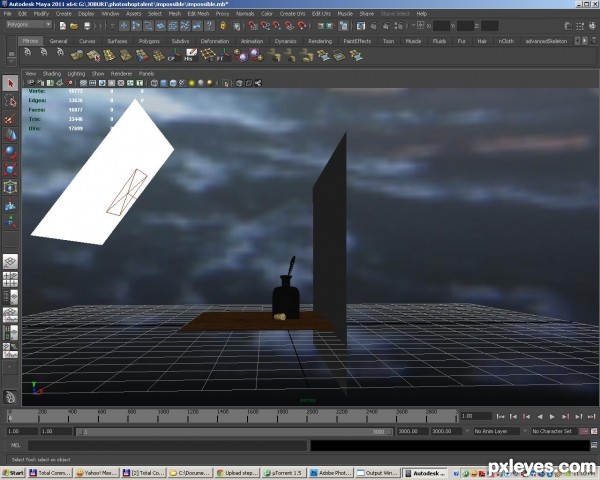Open the panel Shading menu
This screenshot has width=600, height=480.
pos(52,73)
